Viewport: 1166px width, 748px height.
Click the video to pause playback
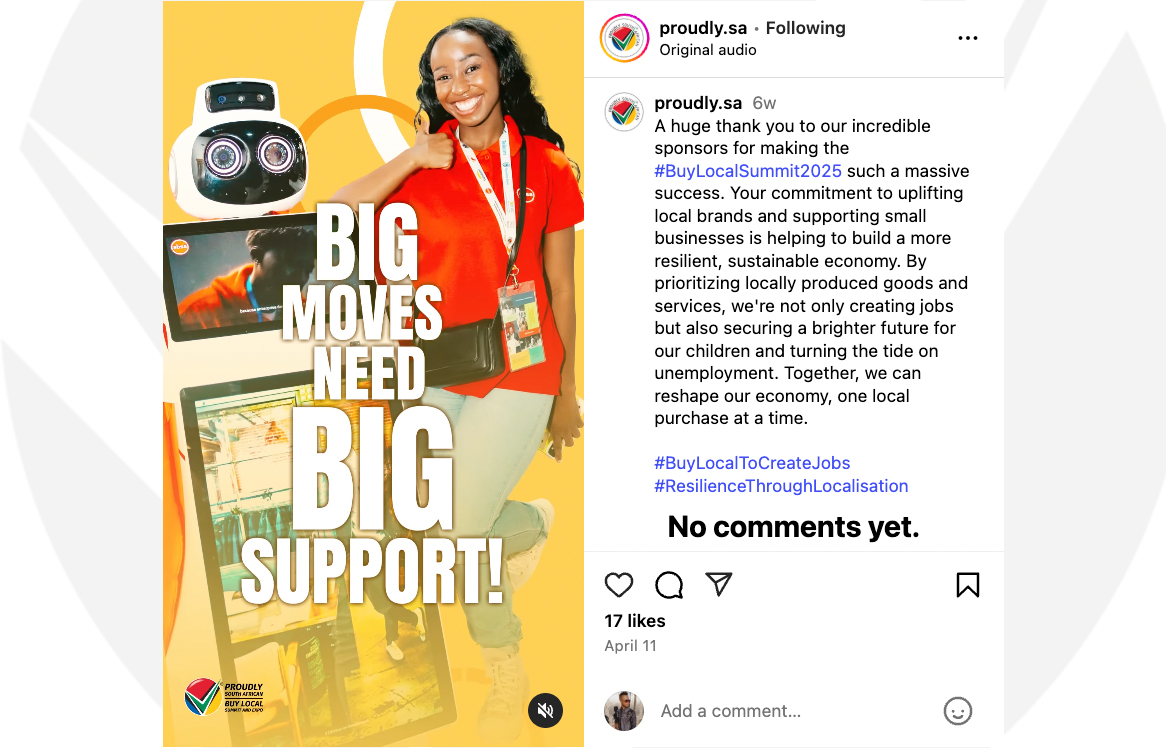coord(373,373)
